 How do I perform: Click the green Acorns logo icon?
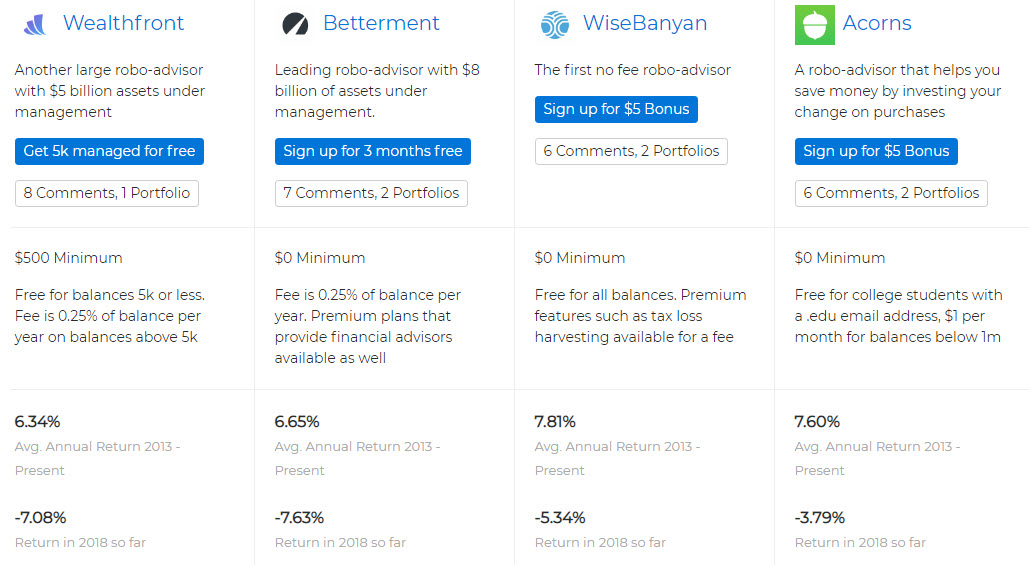pyautogui.click(x=814, y=25)
